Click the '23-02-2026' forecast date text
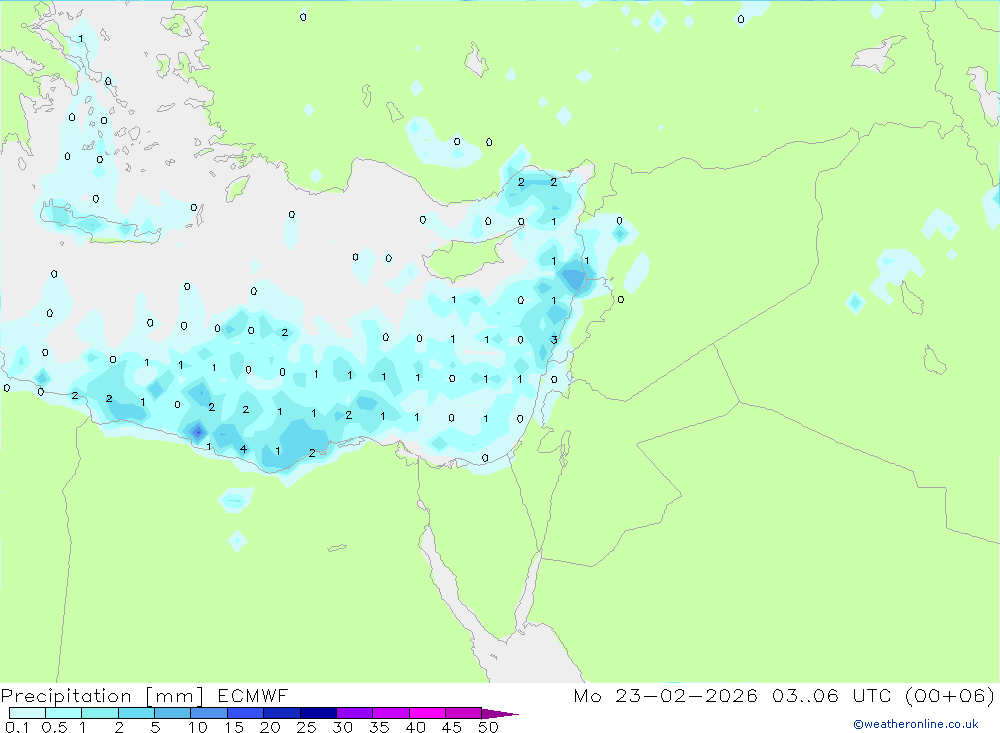Image resolution: width=1000 pixels, height=733 pixels. tap(686, 695)
